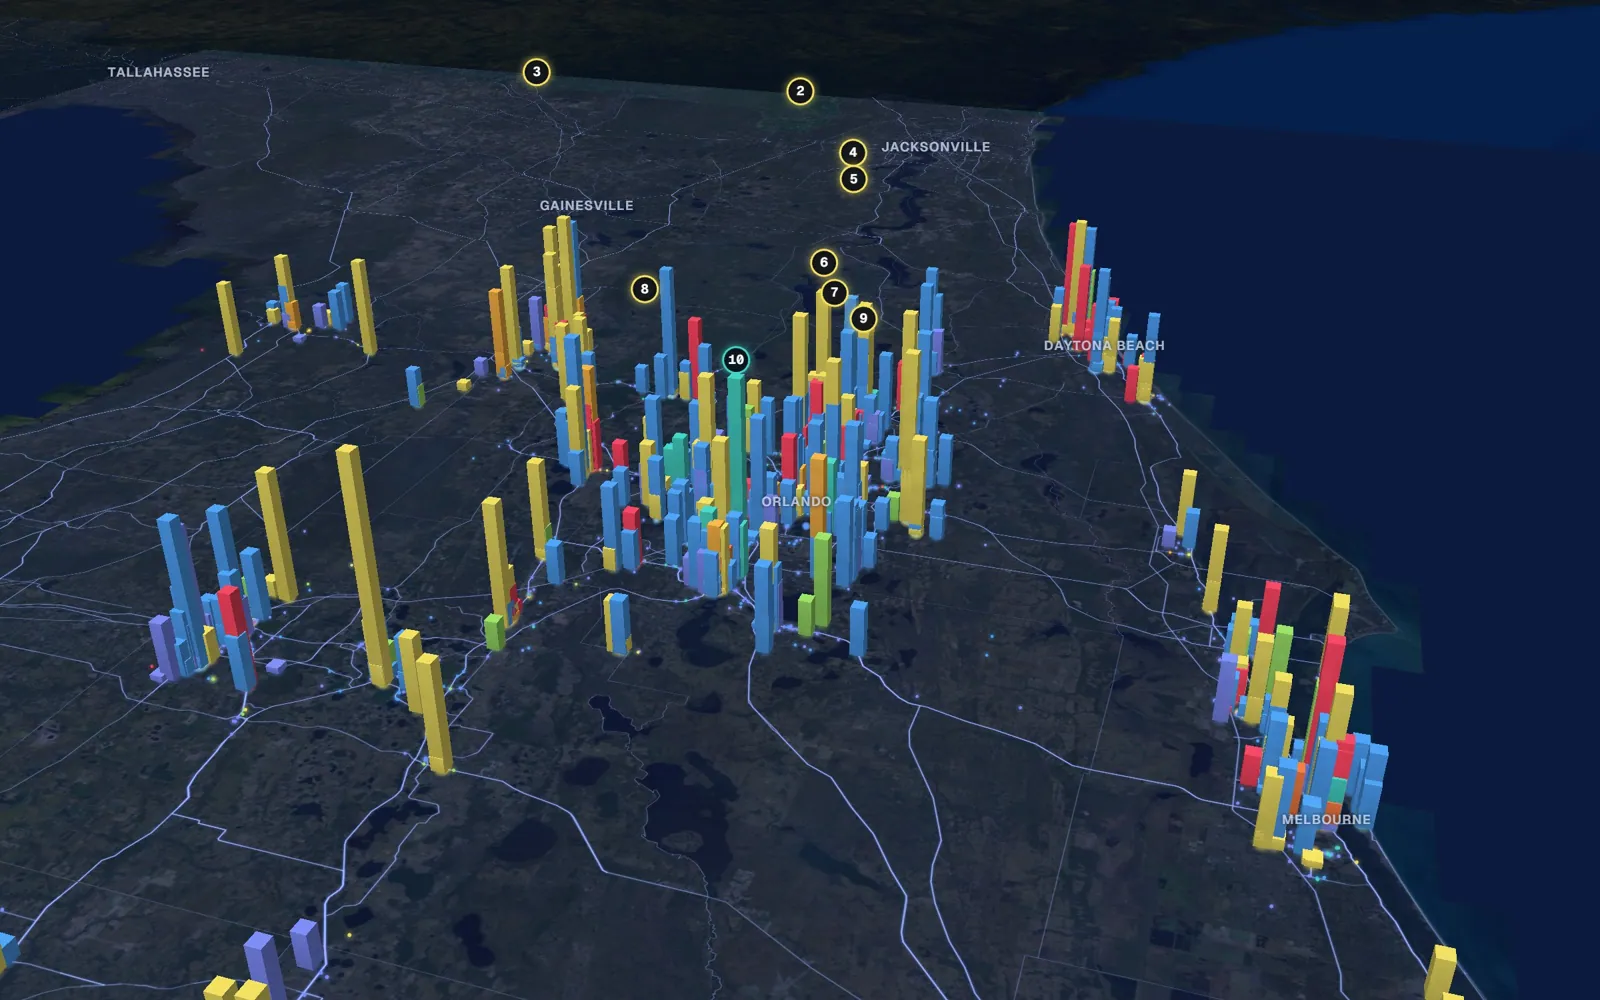Select the Gainesville city label
1600x1000 pixels.
coord(587,205)
